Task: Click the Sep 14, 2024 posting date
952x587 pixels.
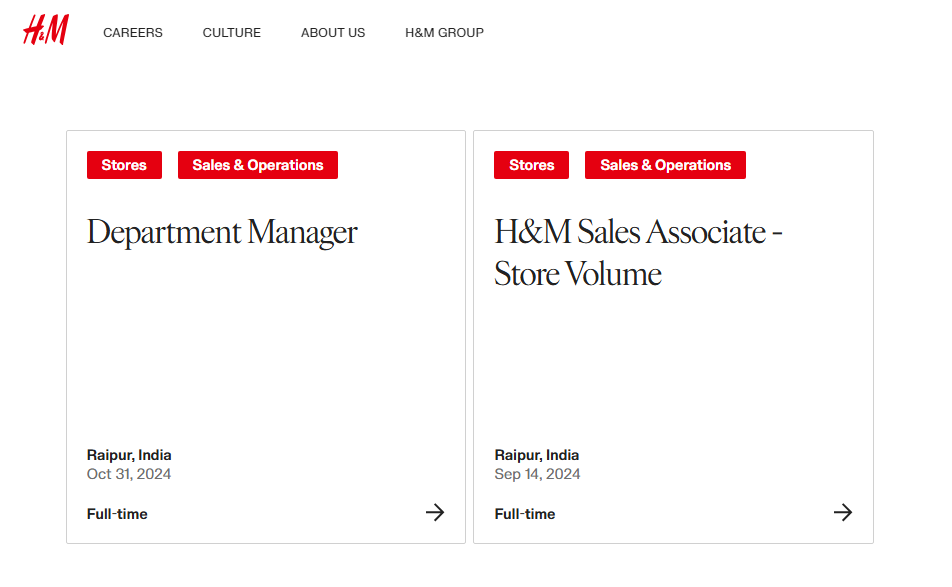Action: (537, 474)
